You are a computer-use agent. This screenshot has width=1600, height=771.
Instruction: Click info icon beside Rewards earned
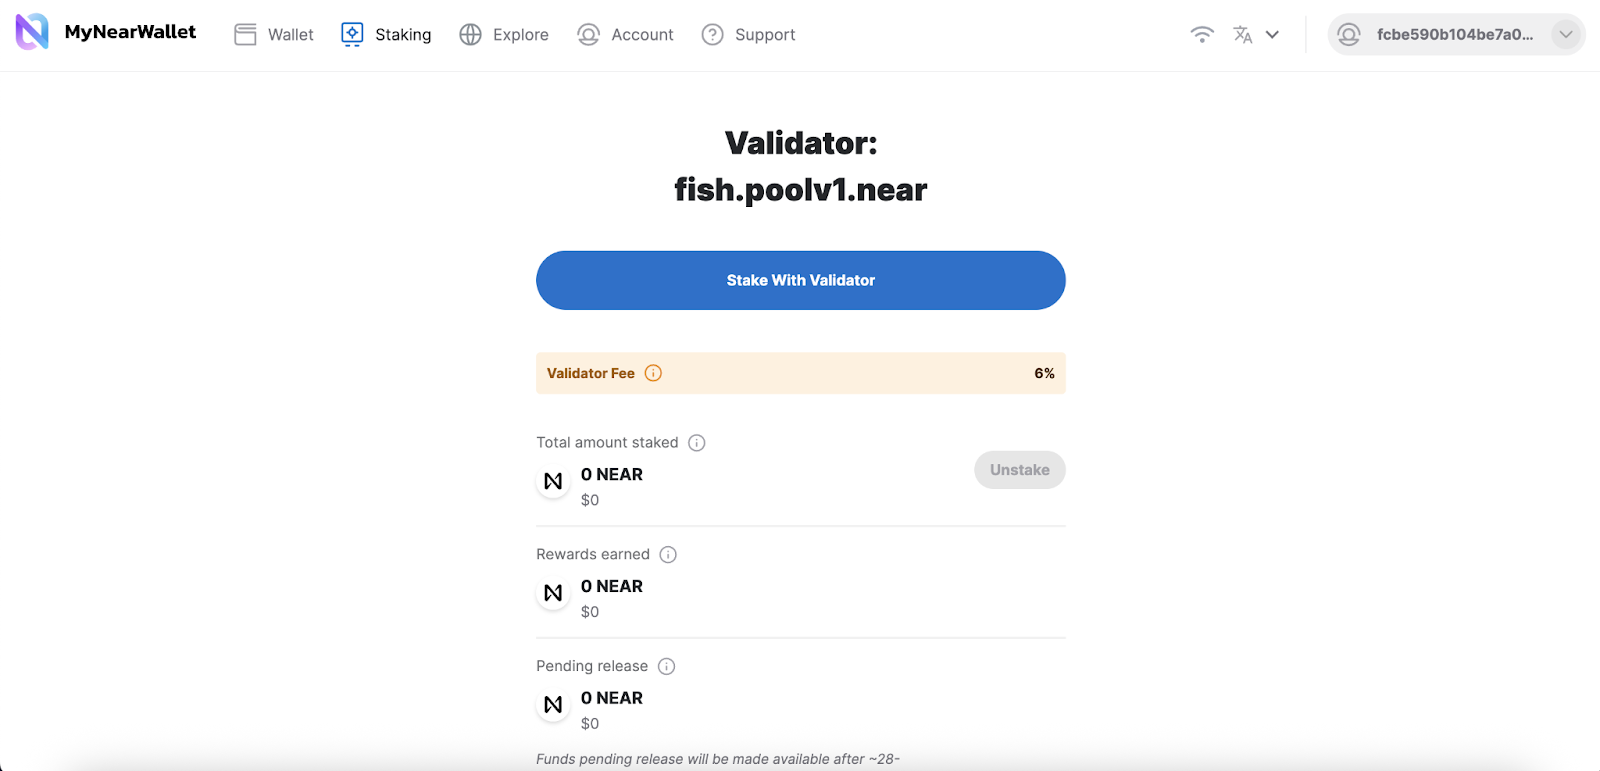(668, 555)
